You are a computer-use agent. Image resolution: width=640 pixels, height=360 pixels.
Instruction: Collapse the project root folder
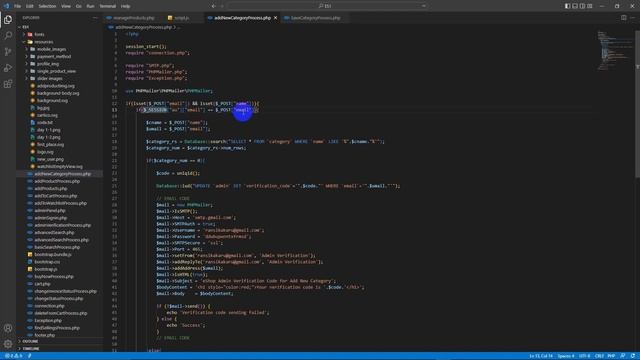[25, 27]
